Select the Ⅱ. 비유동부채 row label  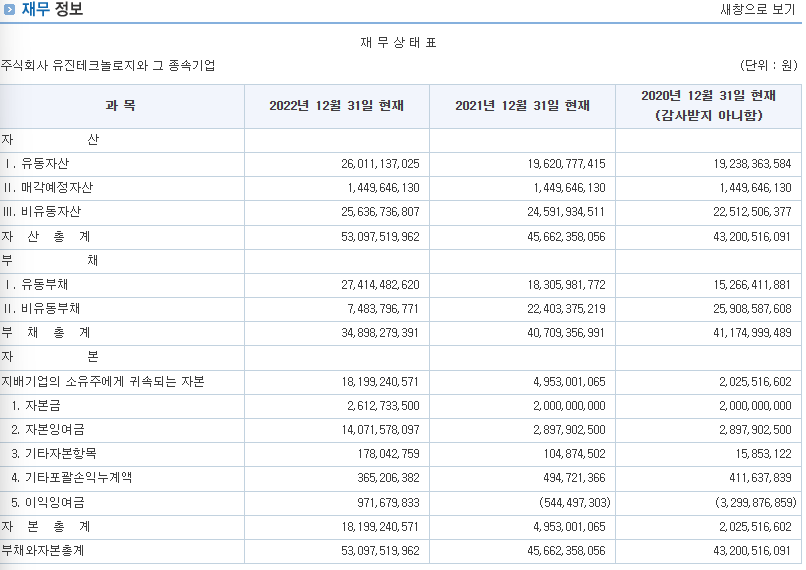42,308
